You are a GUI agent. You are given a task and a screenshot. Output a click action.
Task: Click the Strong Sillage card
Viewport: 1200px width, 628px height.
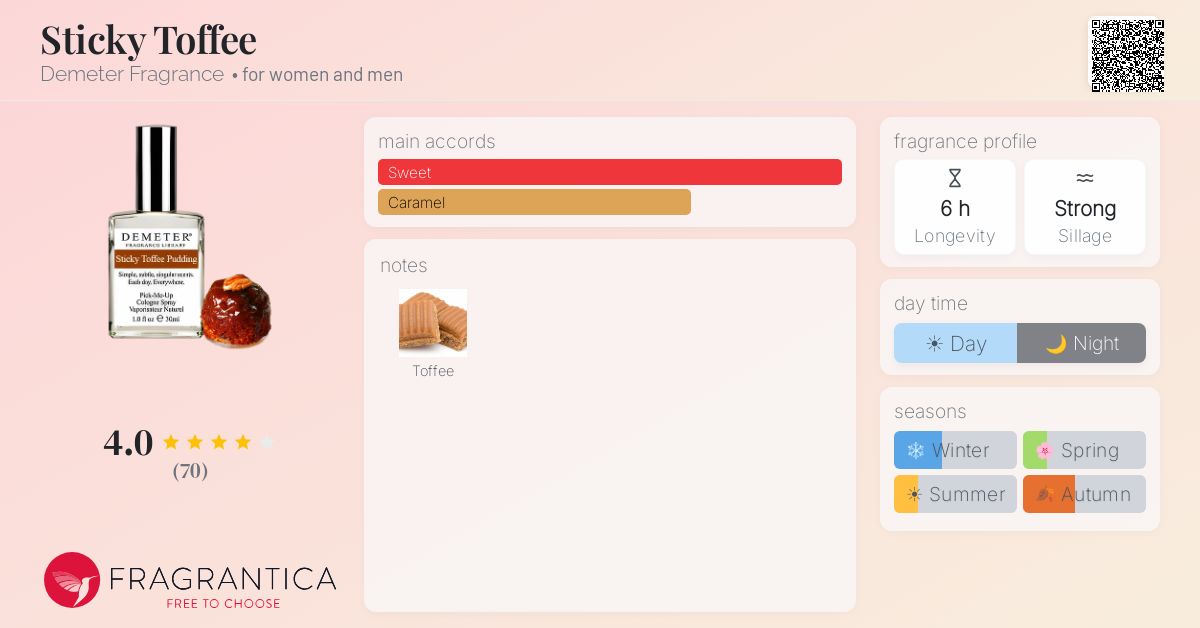click(1085, 207)
